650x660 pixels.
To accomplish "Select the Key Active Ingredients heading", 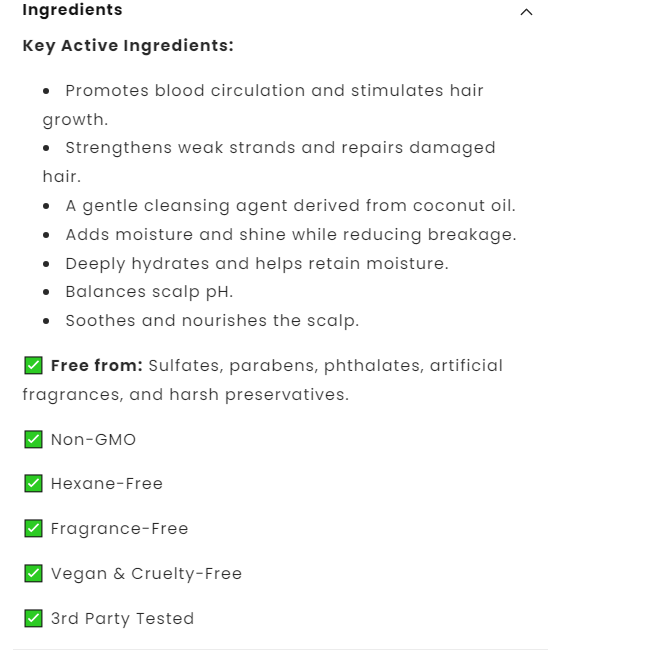I will (128, 46).
